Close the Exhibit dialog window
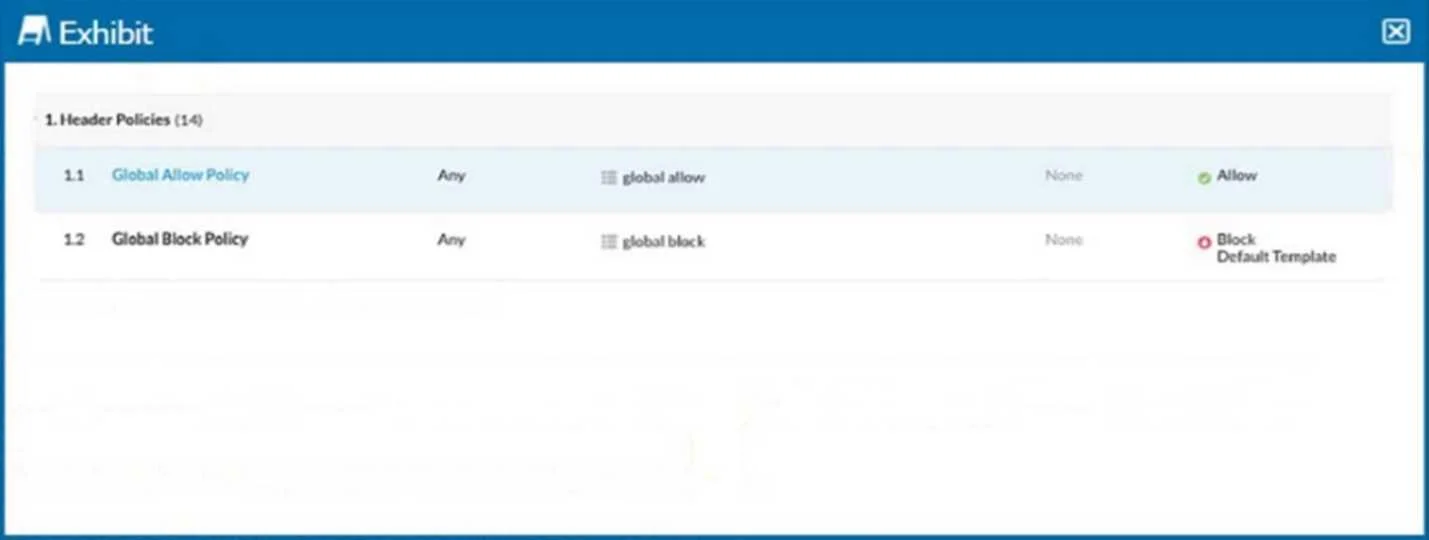The height and width of the screenshot is (540, 1429). point(1395,32)
